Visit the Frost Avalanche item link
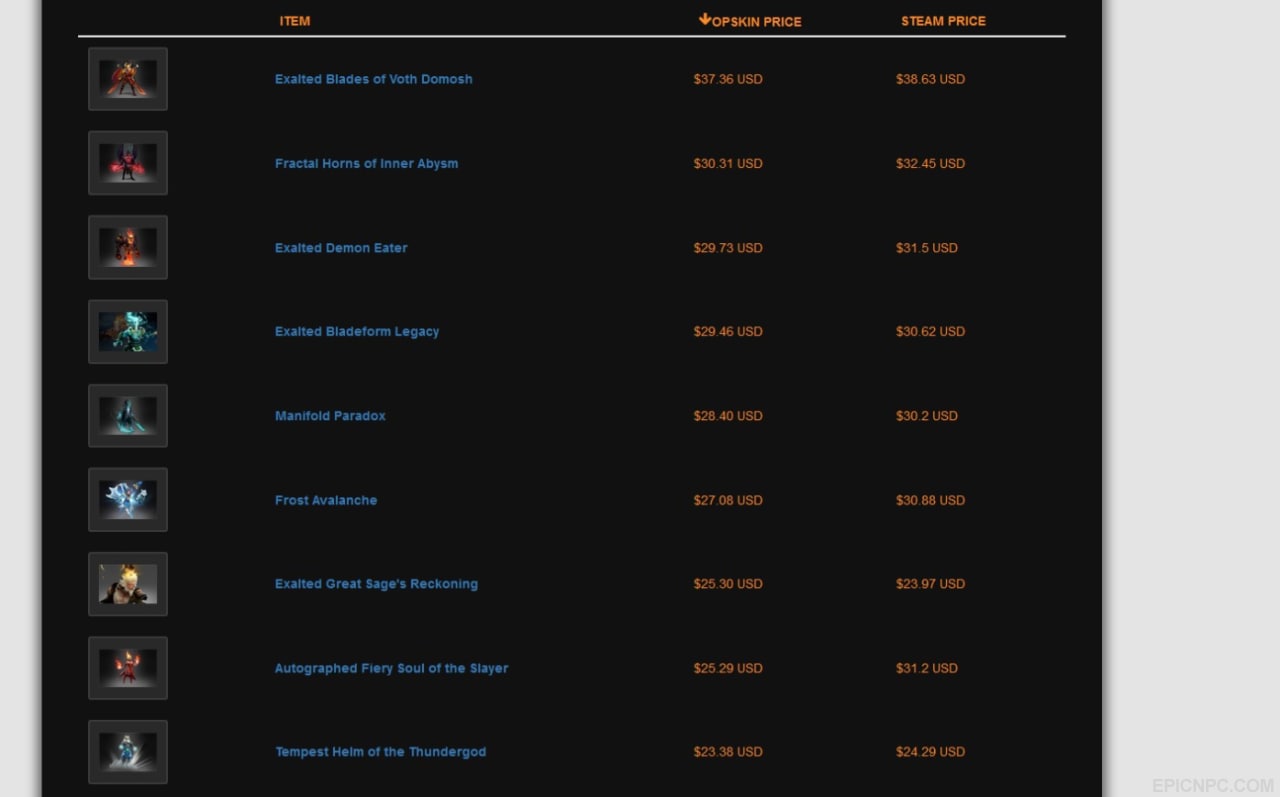This screenshot has width=1280, height=797. coord(326,500)
